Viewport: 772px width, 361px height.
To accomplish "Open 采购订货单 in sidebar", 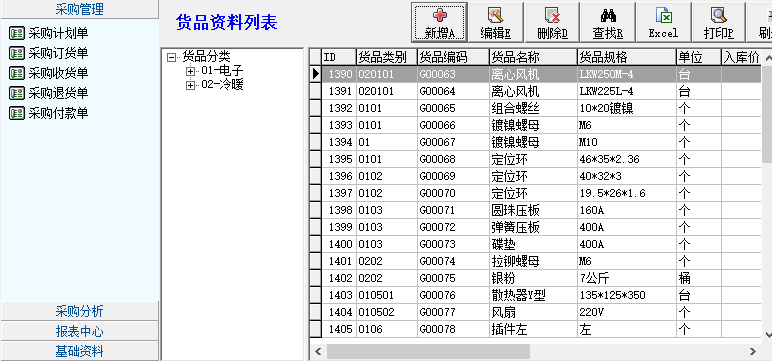I will tap(49, 53).
